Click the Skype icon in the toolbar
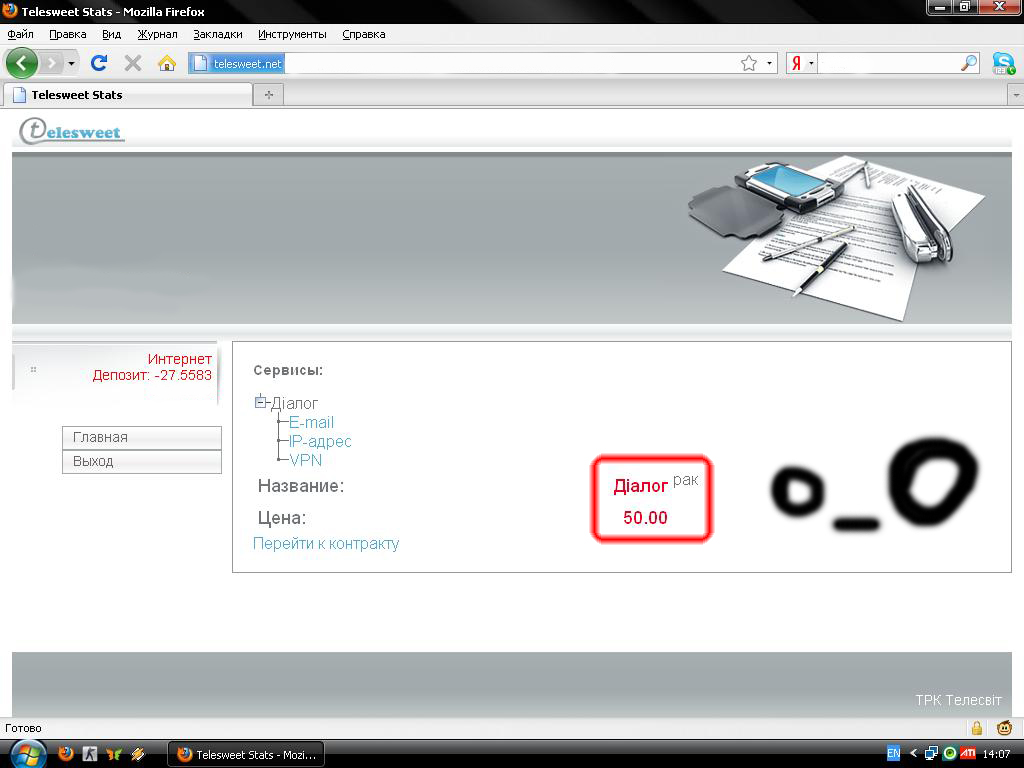Viewport: 1024px width, 768px height. tap(1002, 63)
